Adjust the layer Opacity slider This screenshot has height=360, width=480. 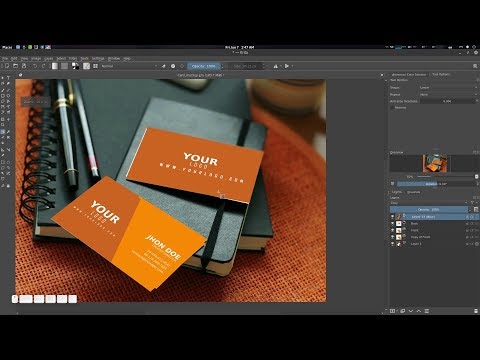[429, 209]
